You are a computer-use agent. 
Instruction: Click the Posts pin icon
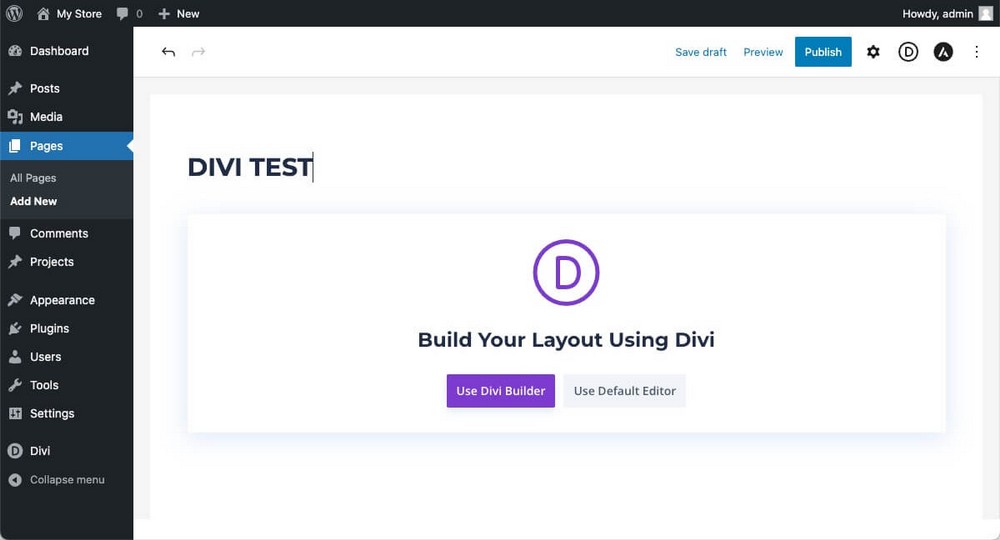coord(15,89)
